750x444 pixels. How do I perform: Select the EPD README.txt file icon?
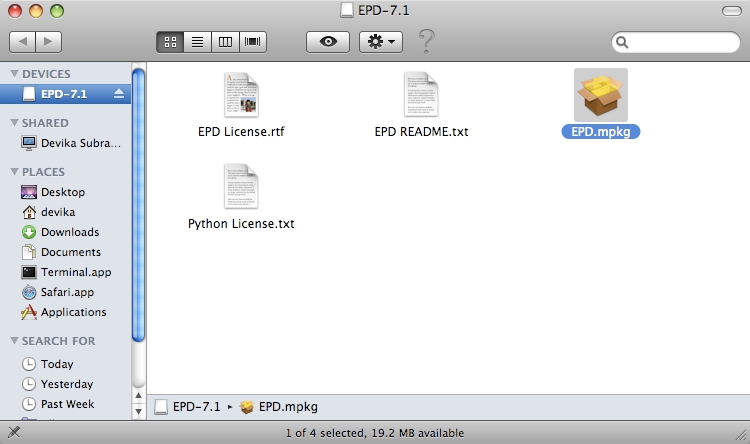coord(421,95)
